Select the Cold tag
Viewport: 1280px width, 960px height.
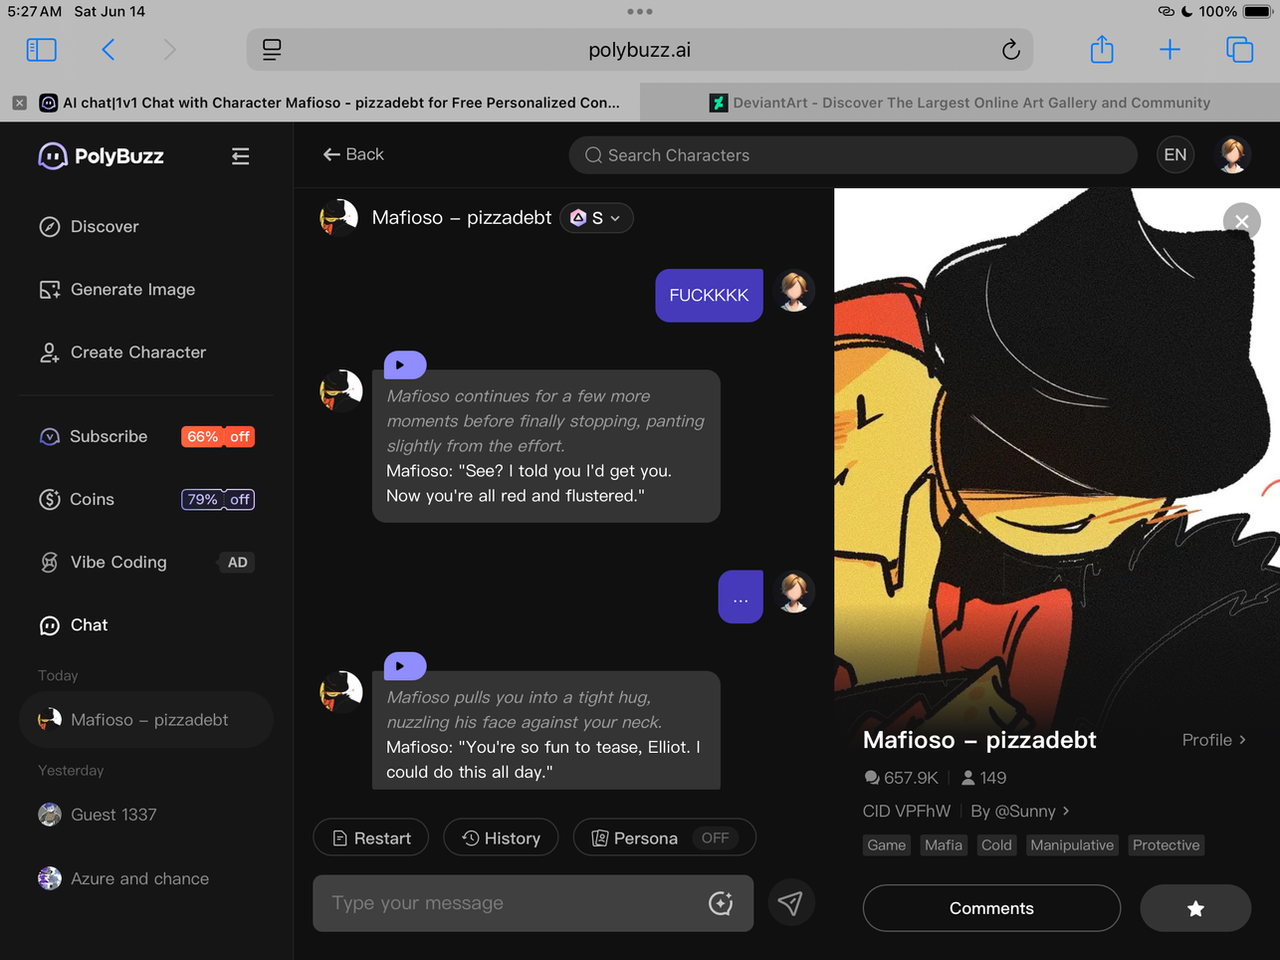coord(996,845)
